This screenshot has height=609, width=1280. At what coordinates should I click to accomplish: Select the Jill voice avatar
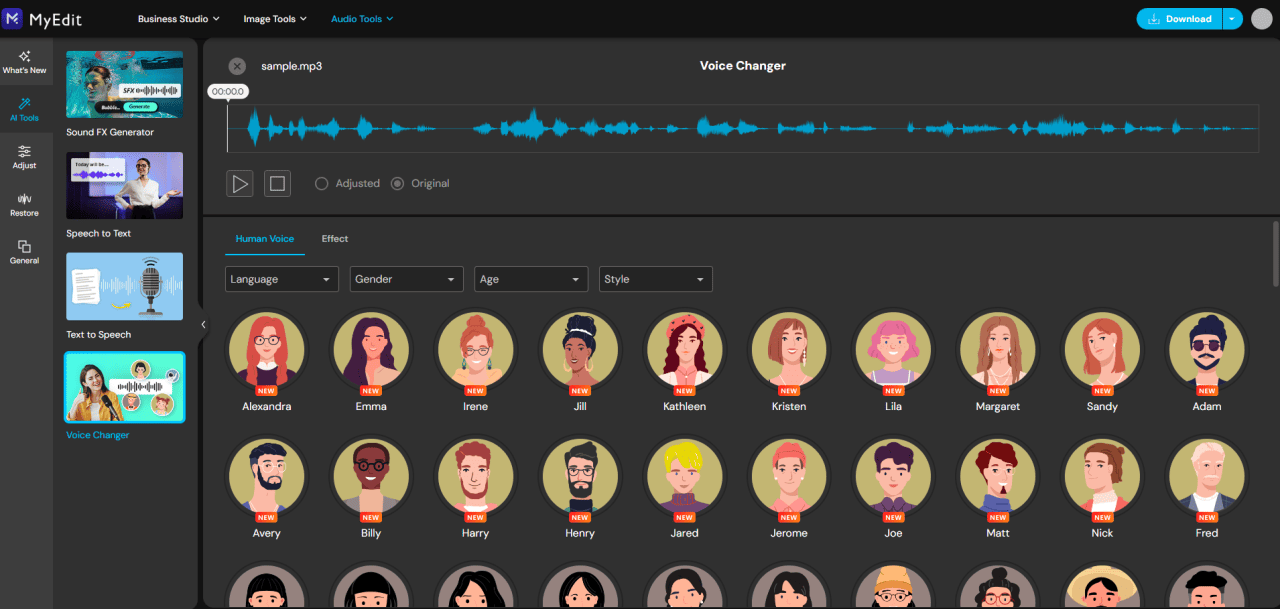tap(580, 349)
